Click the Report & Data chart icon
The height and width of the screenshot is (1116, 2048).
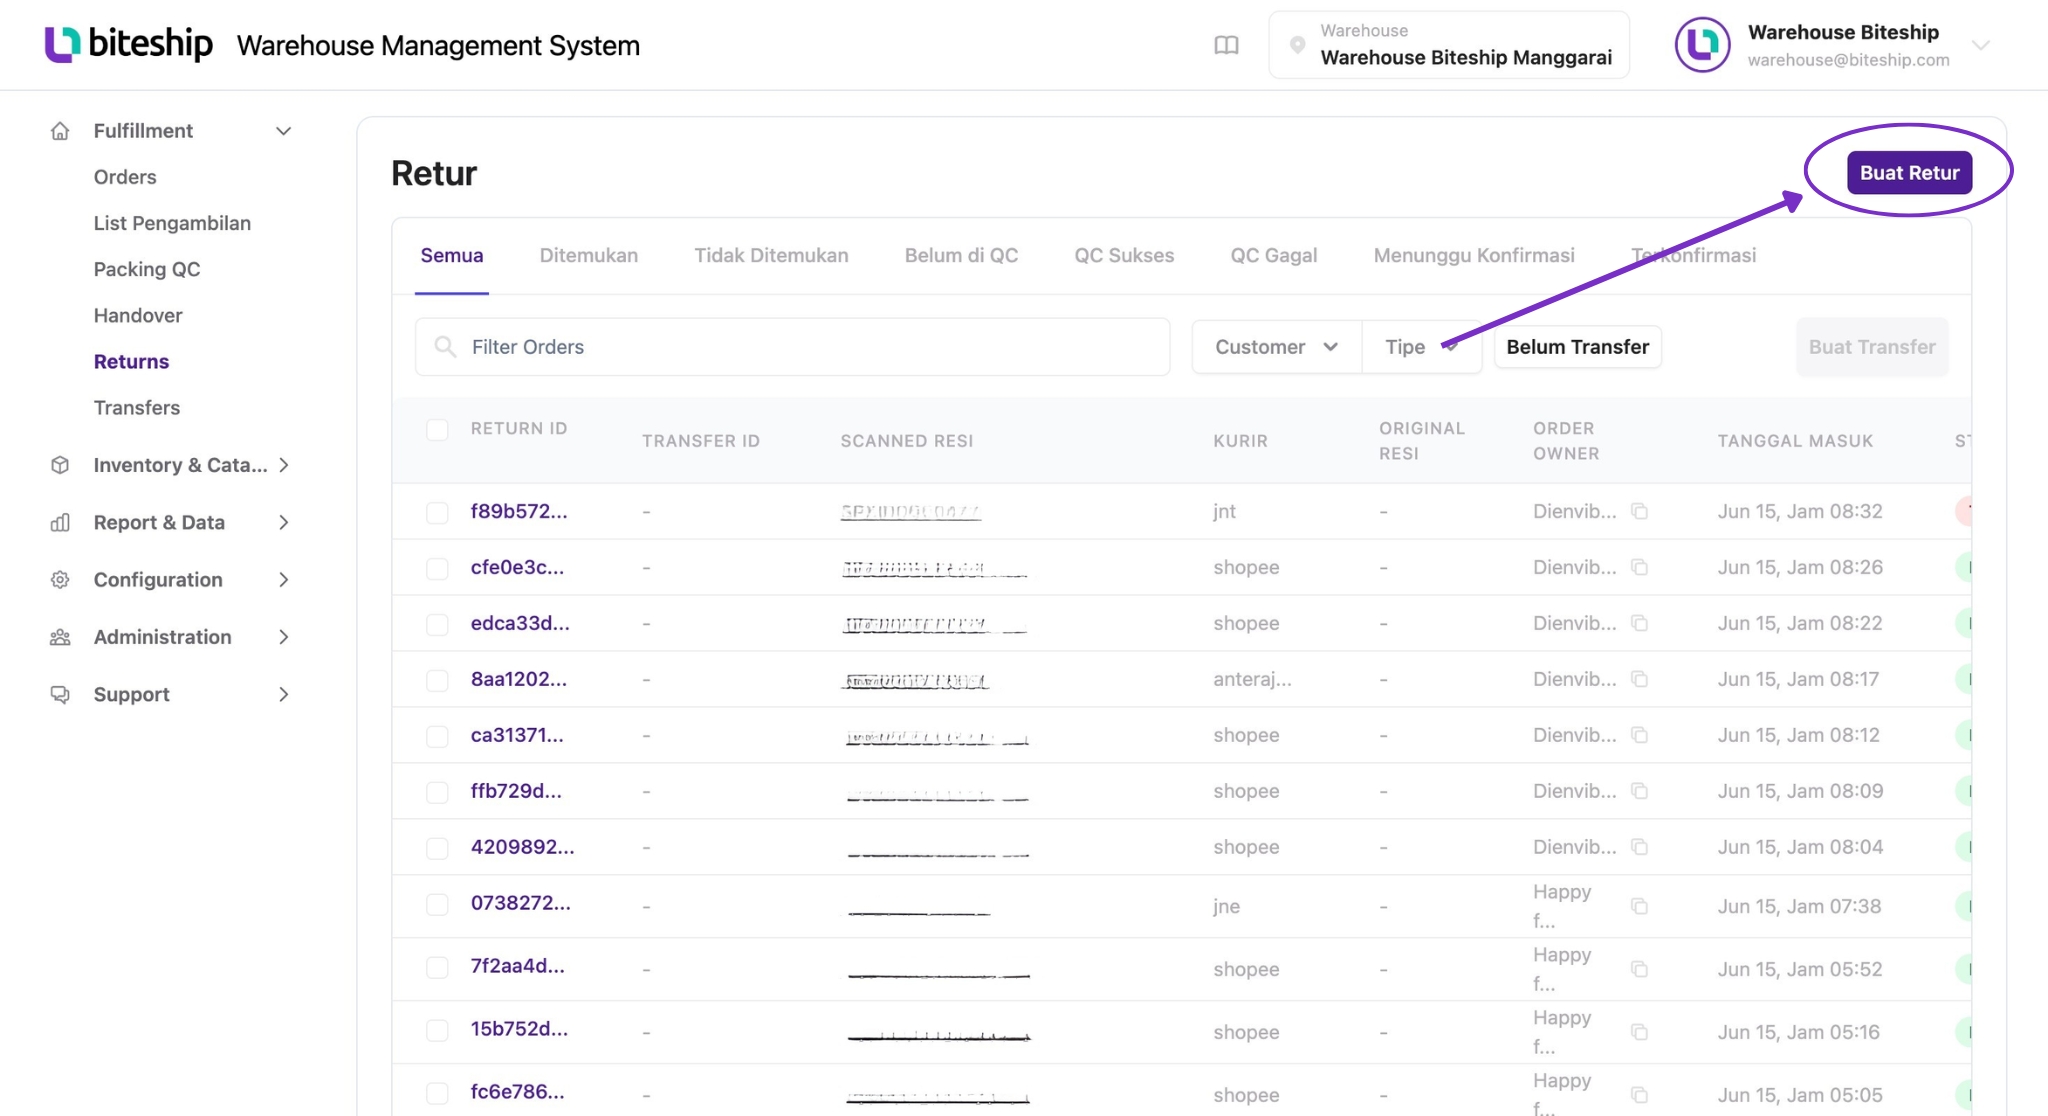60,522
